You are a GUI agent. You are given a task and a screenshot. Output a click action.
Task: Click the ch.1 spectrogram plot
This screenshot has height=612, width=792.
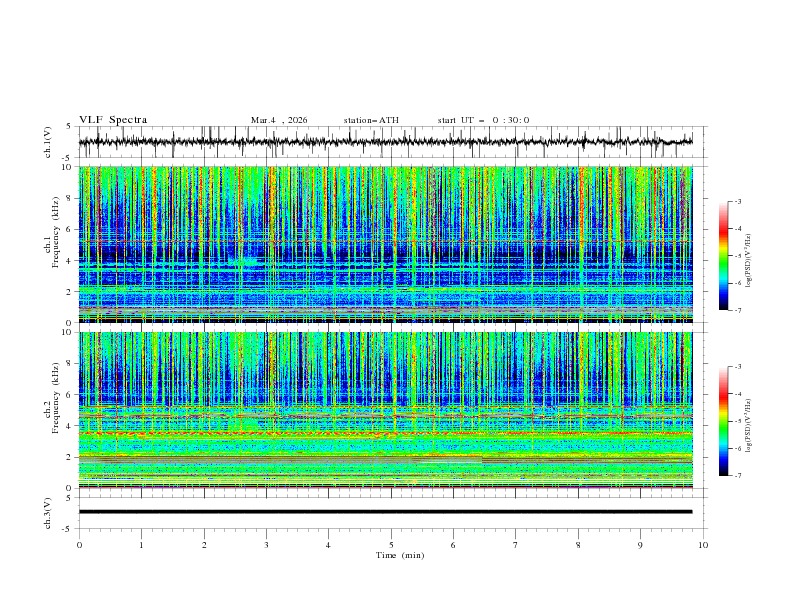386,244
